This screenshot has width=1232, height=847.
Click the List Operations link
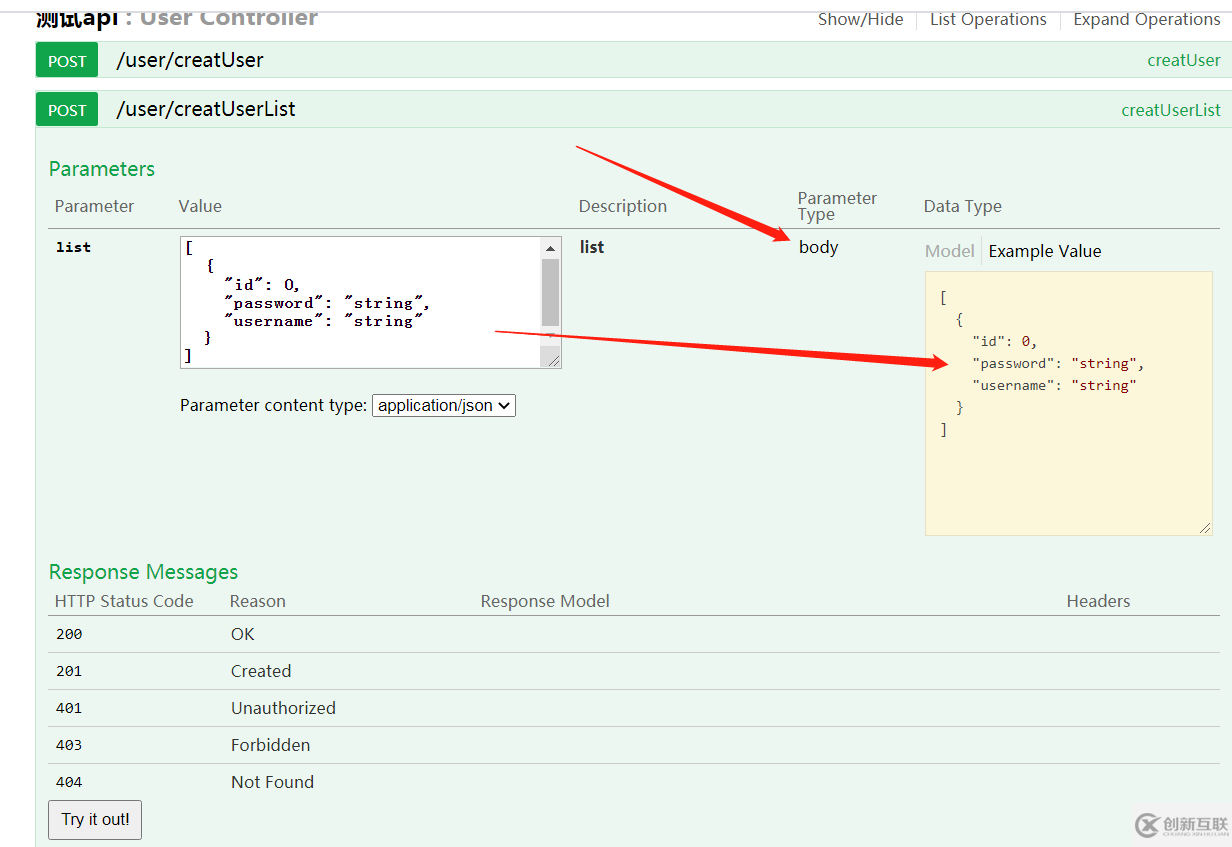click(988, 19)
